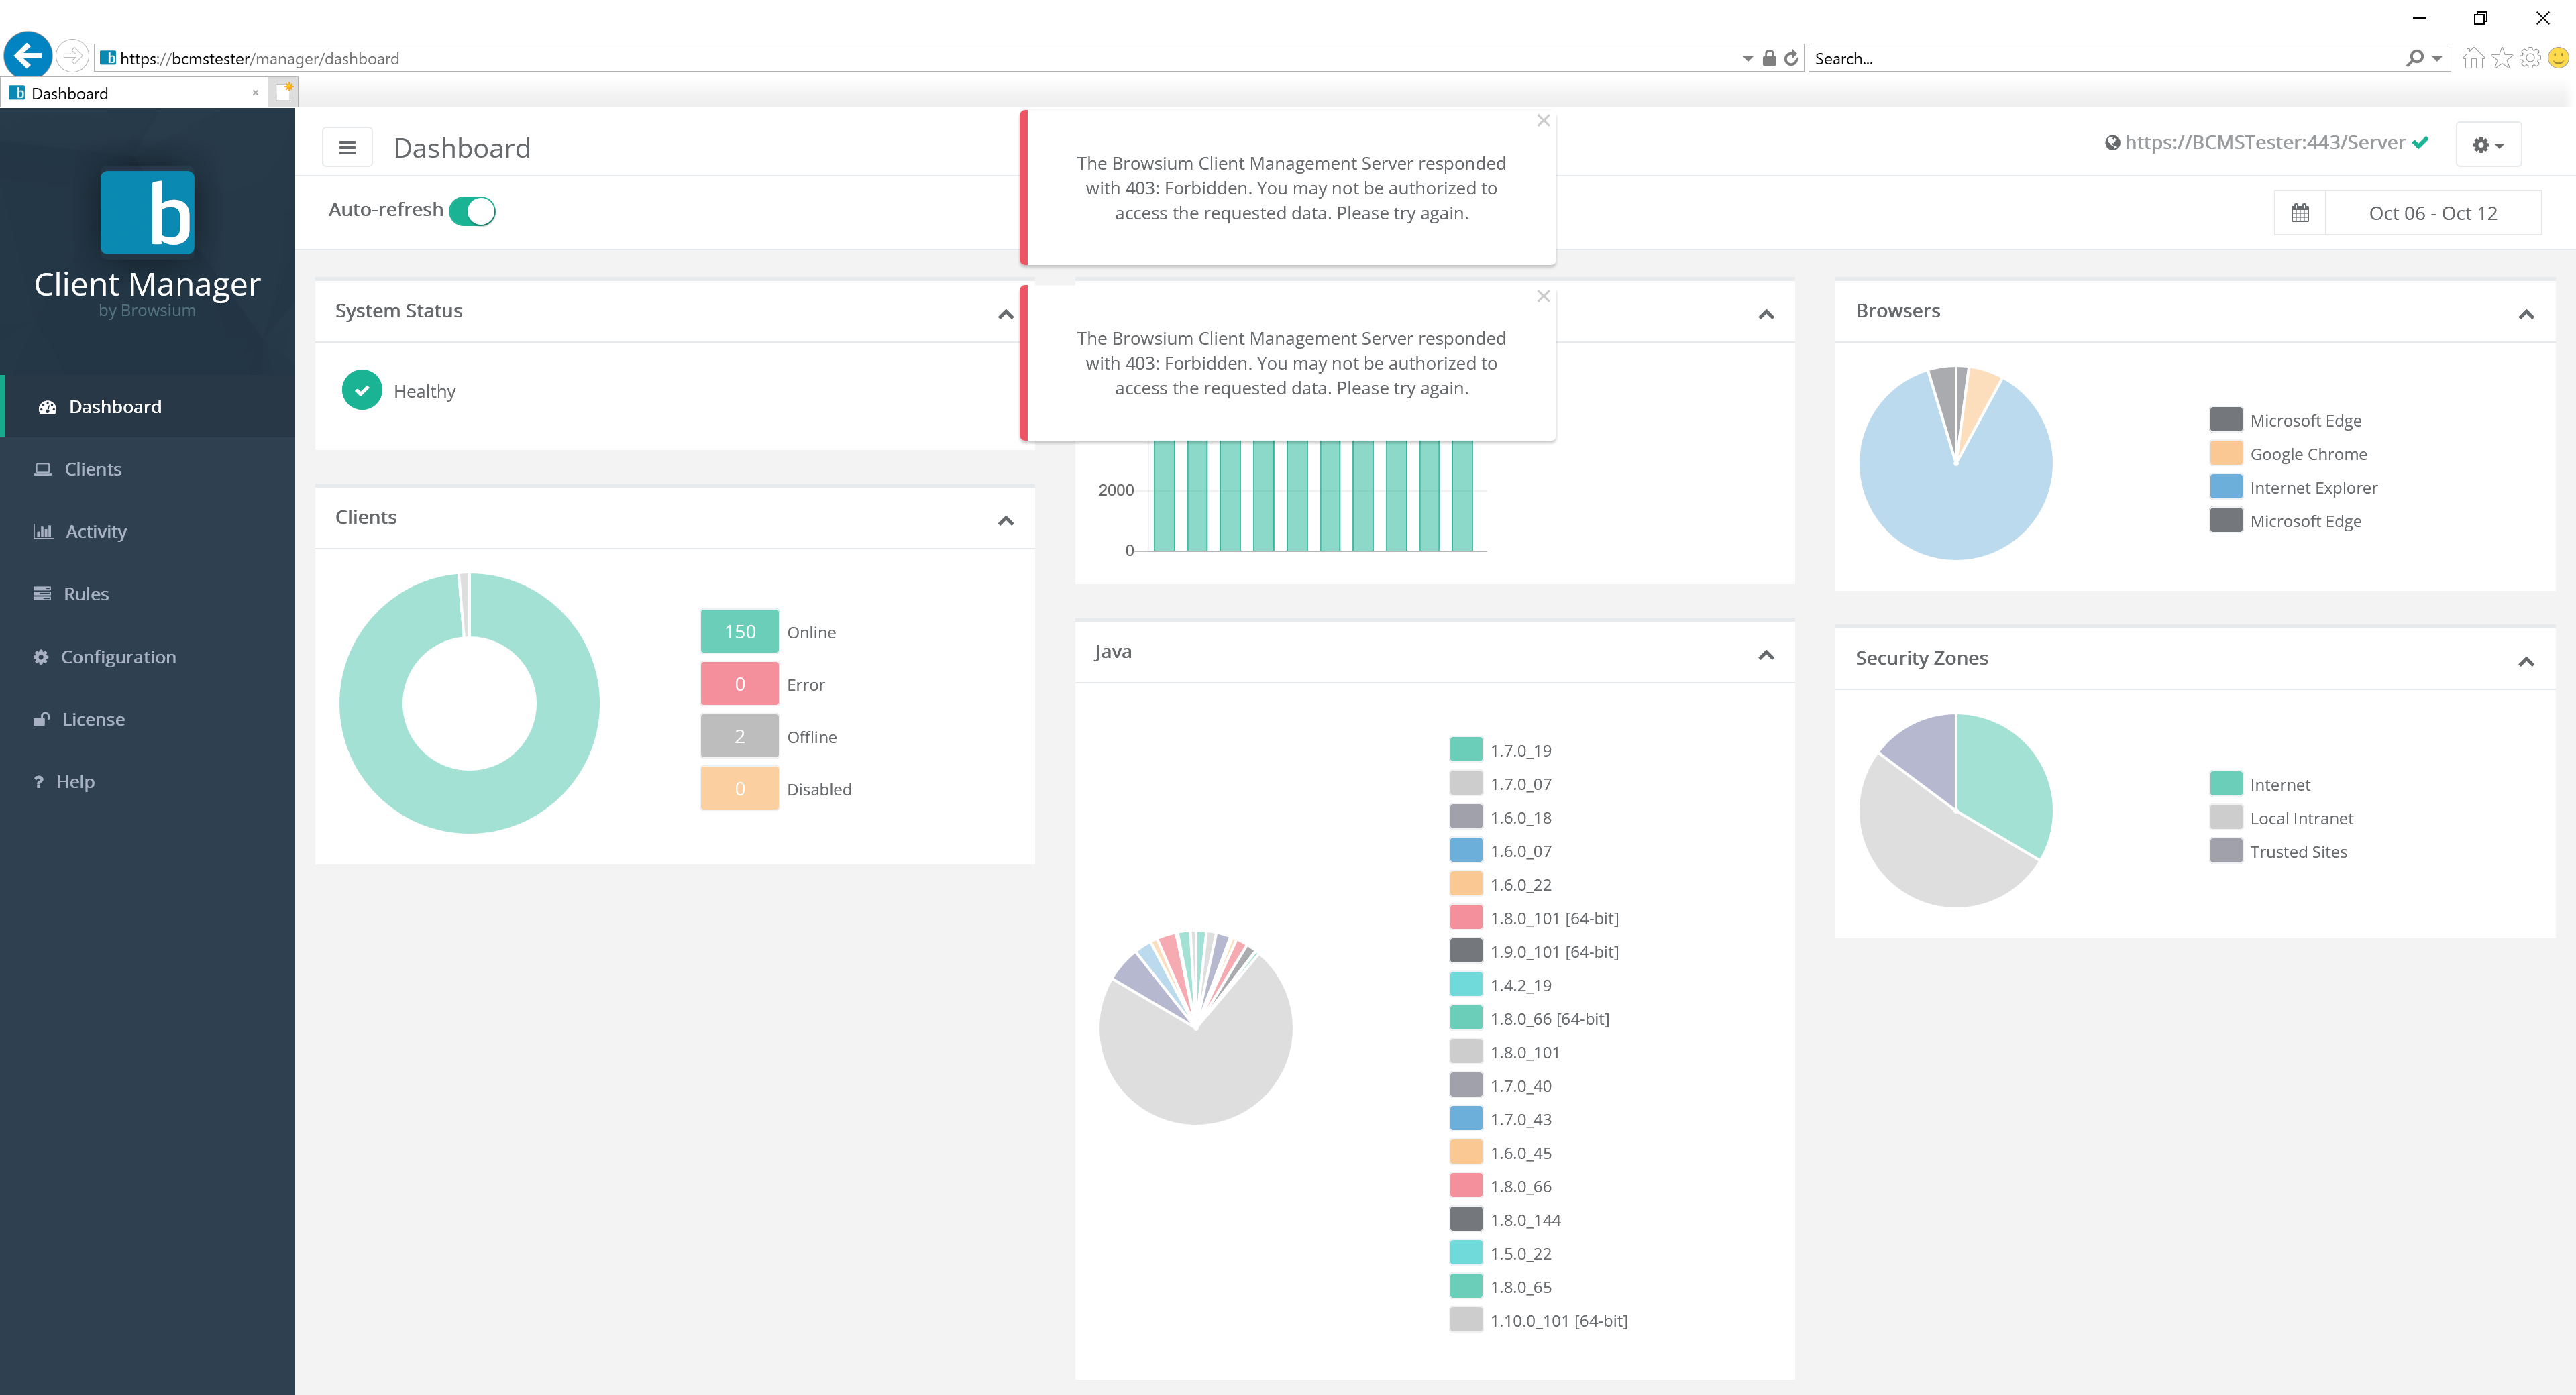Image resolution: width=2576 pixels, height=1395 pixels.
Task: Turn off the Auto-refresh switch
Action: click(x=472, y=211)
